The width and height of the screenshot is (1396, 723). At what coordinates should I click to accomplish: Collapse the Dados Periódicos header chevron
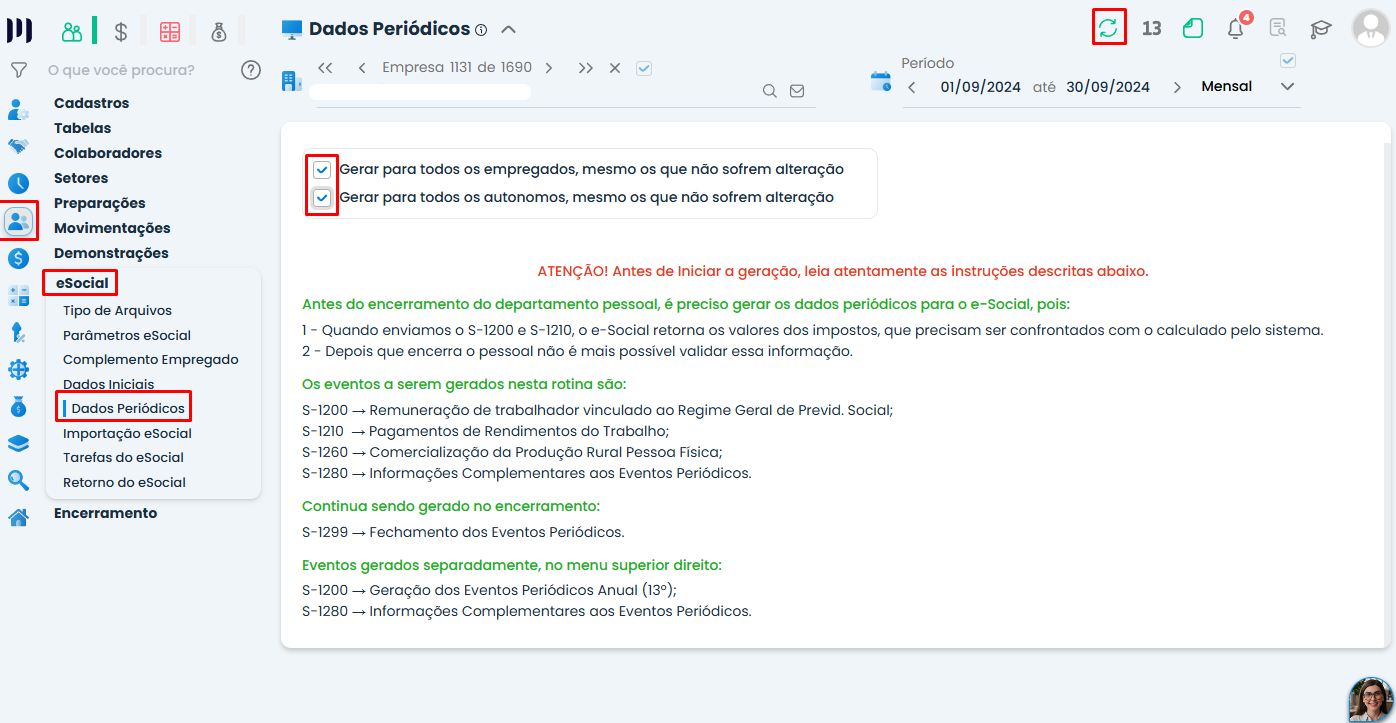pyautogui.click(x=508, y=29)
